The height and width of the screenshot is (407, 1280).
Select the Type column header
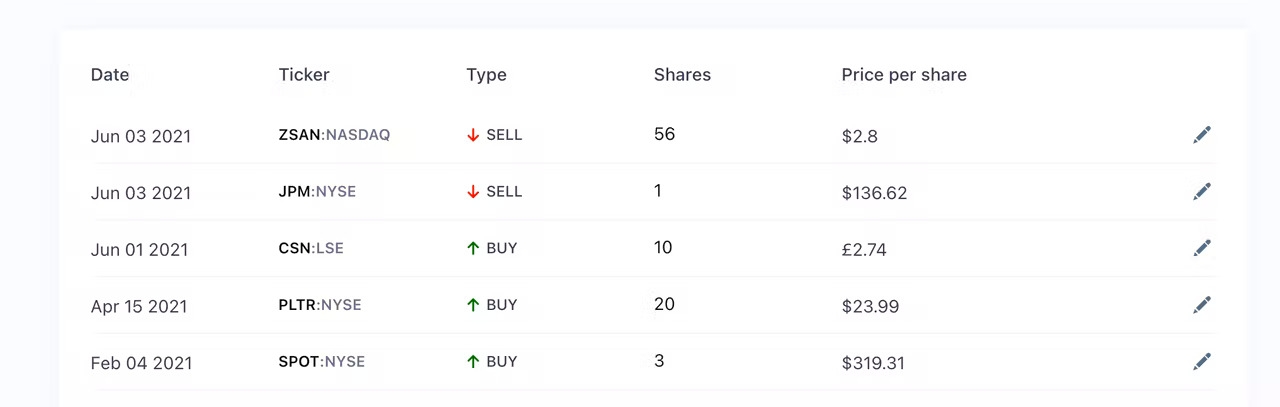(486, 75)
